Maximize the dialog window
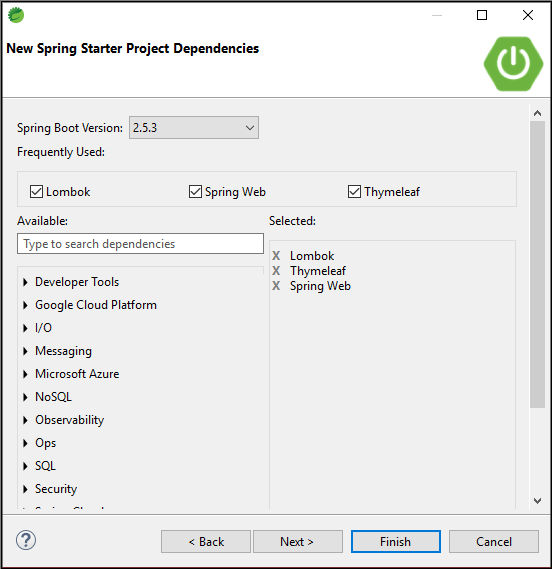 tap(482, 15)
